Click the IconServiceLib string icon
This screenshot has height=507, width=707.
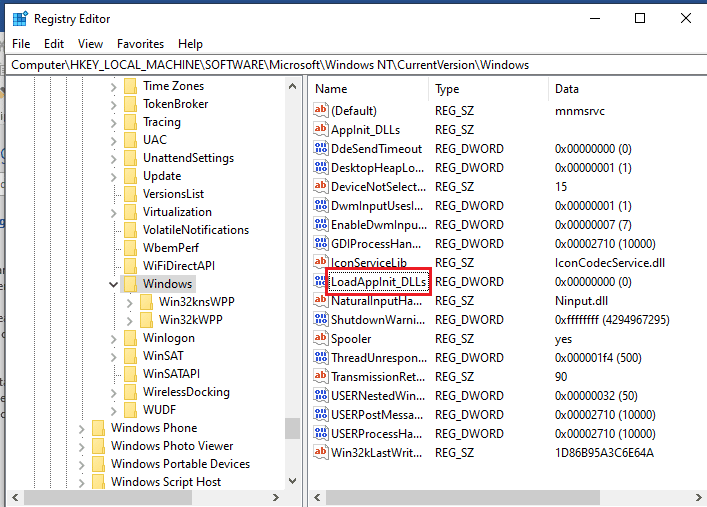pos(321,262)
